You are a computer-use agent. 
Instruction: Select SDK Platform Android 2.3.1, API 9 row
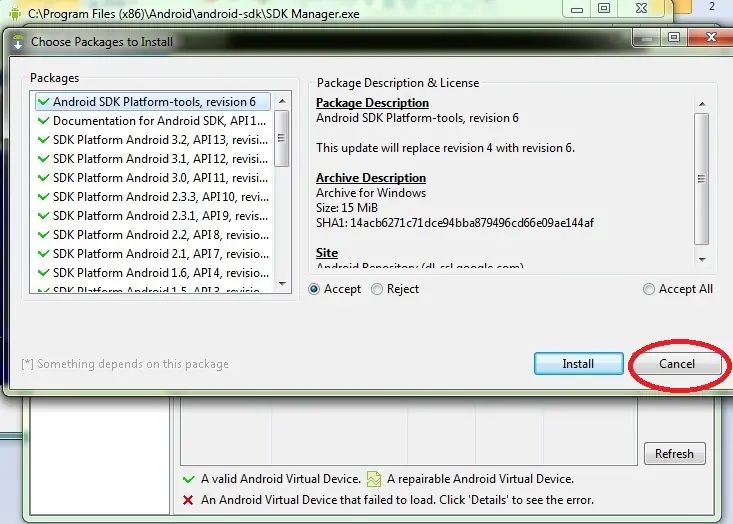(153, 216)
